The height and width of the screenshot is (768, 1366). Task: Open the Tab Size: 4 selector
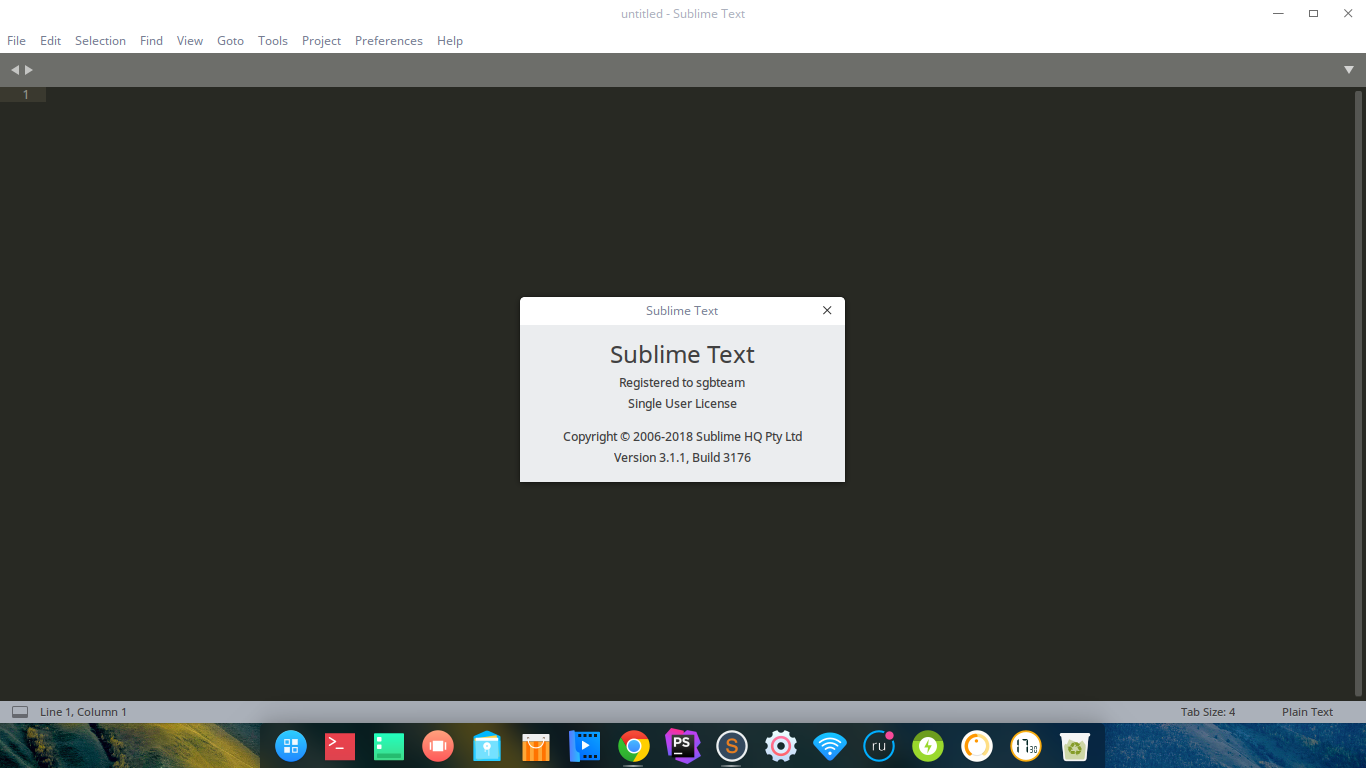1208,712
